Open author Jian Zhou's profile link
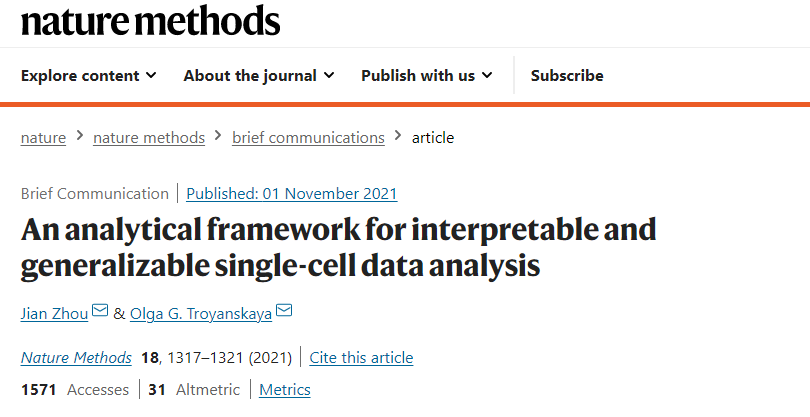The height and width of the screenshot is (417, 810). pos(54,313)
